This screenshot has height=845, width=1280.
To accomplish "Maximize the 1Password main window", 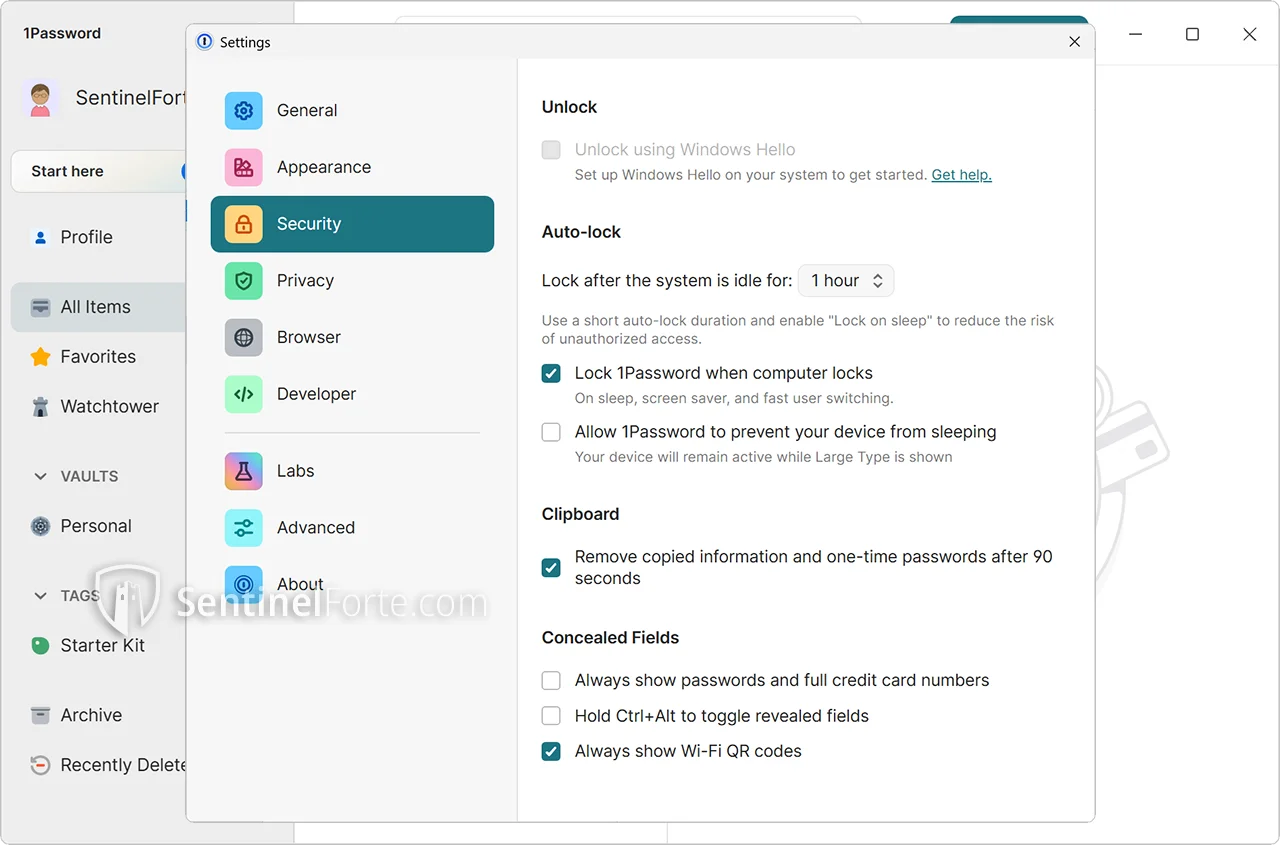I will (1192, 34).
